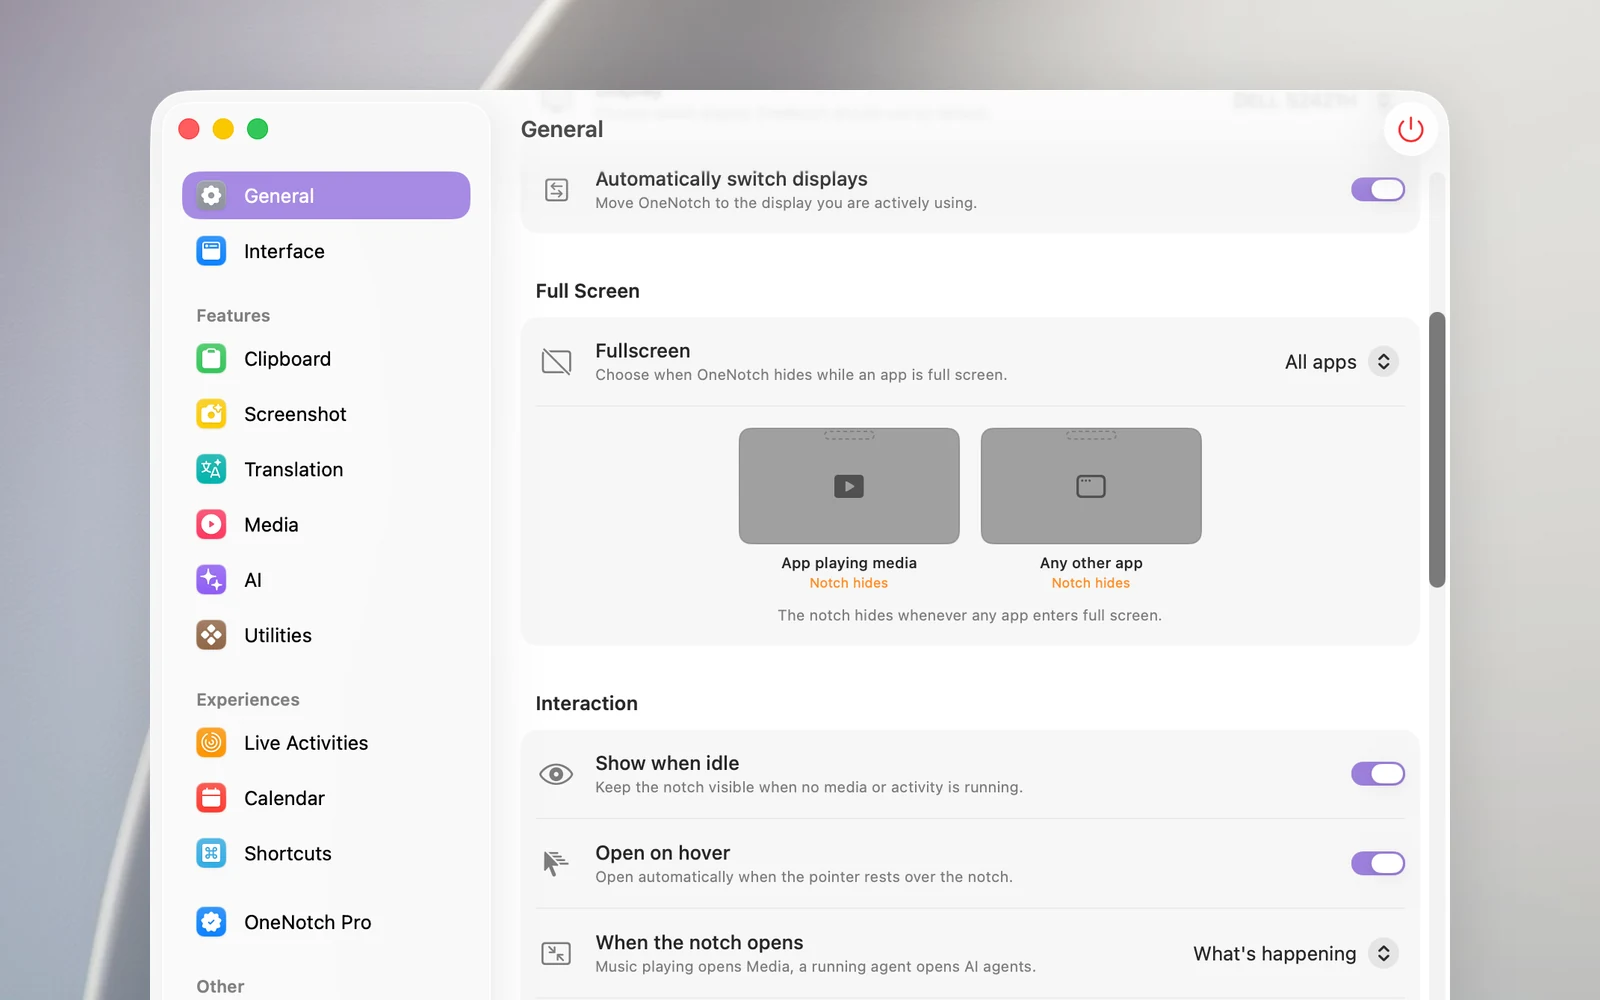Turn off Show when idle switch
1600x1000 pixels.
1378,774
